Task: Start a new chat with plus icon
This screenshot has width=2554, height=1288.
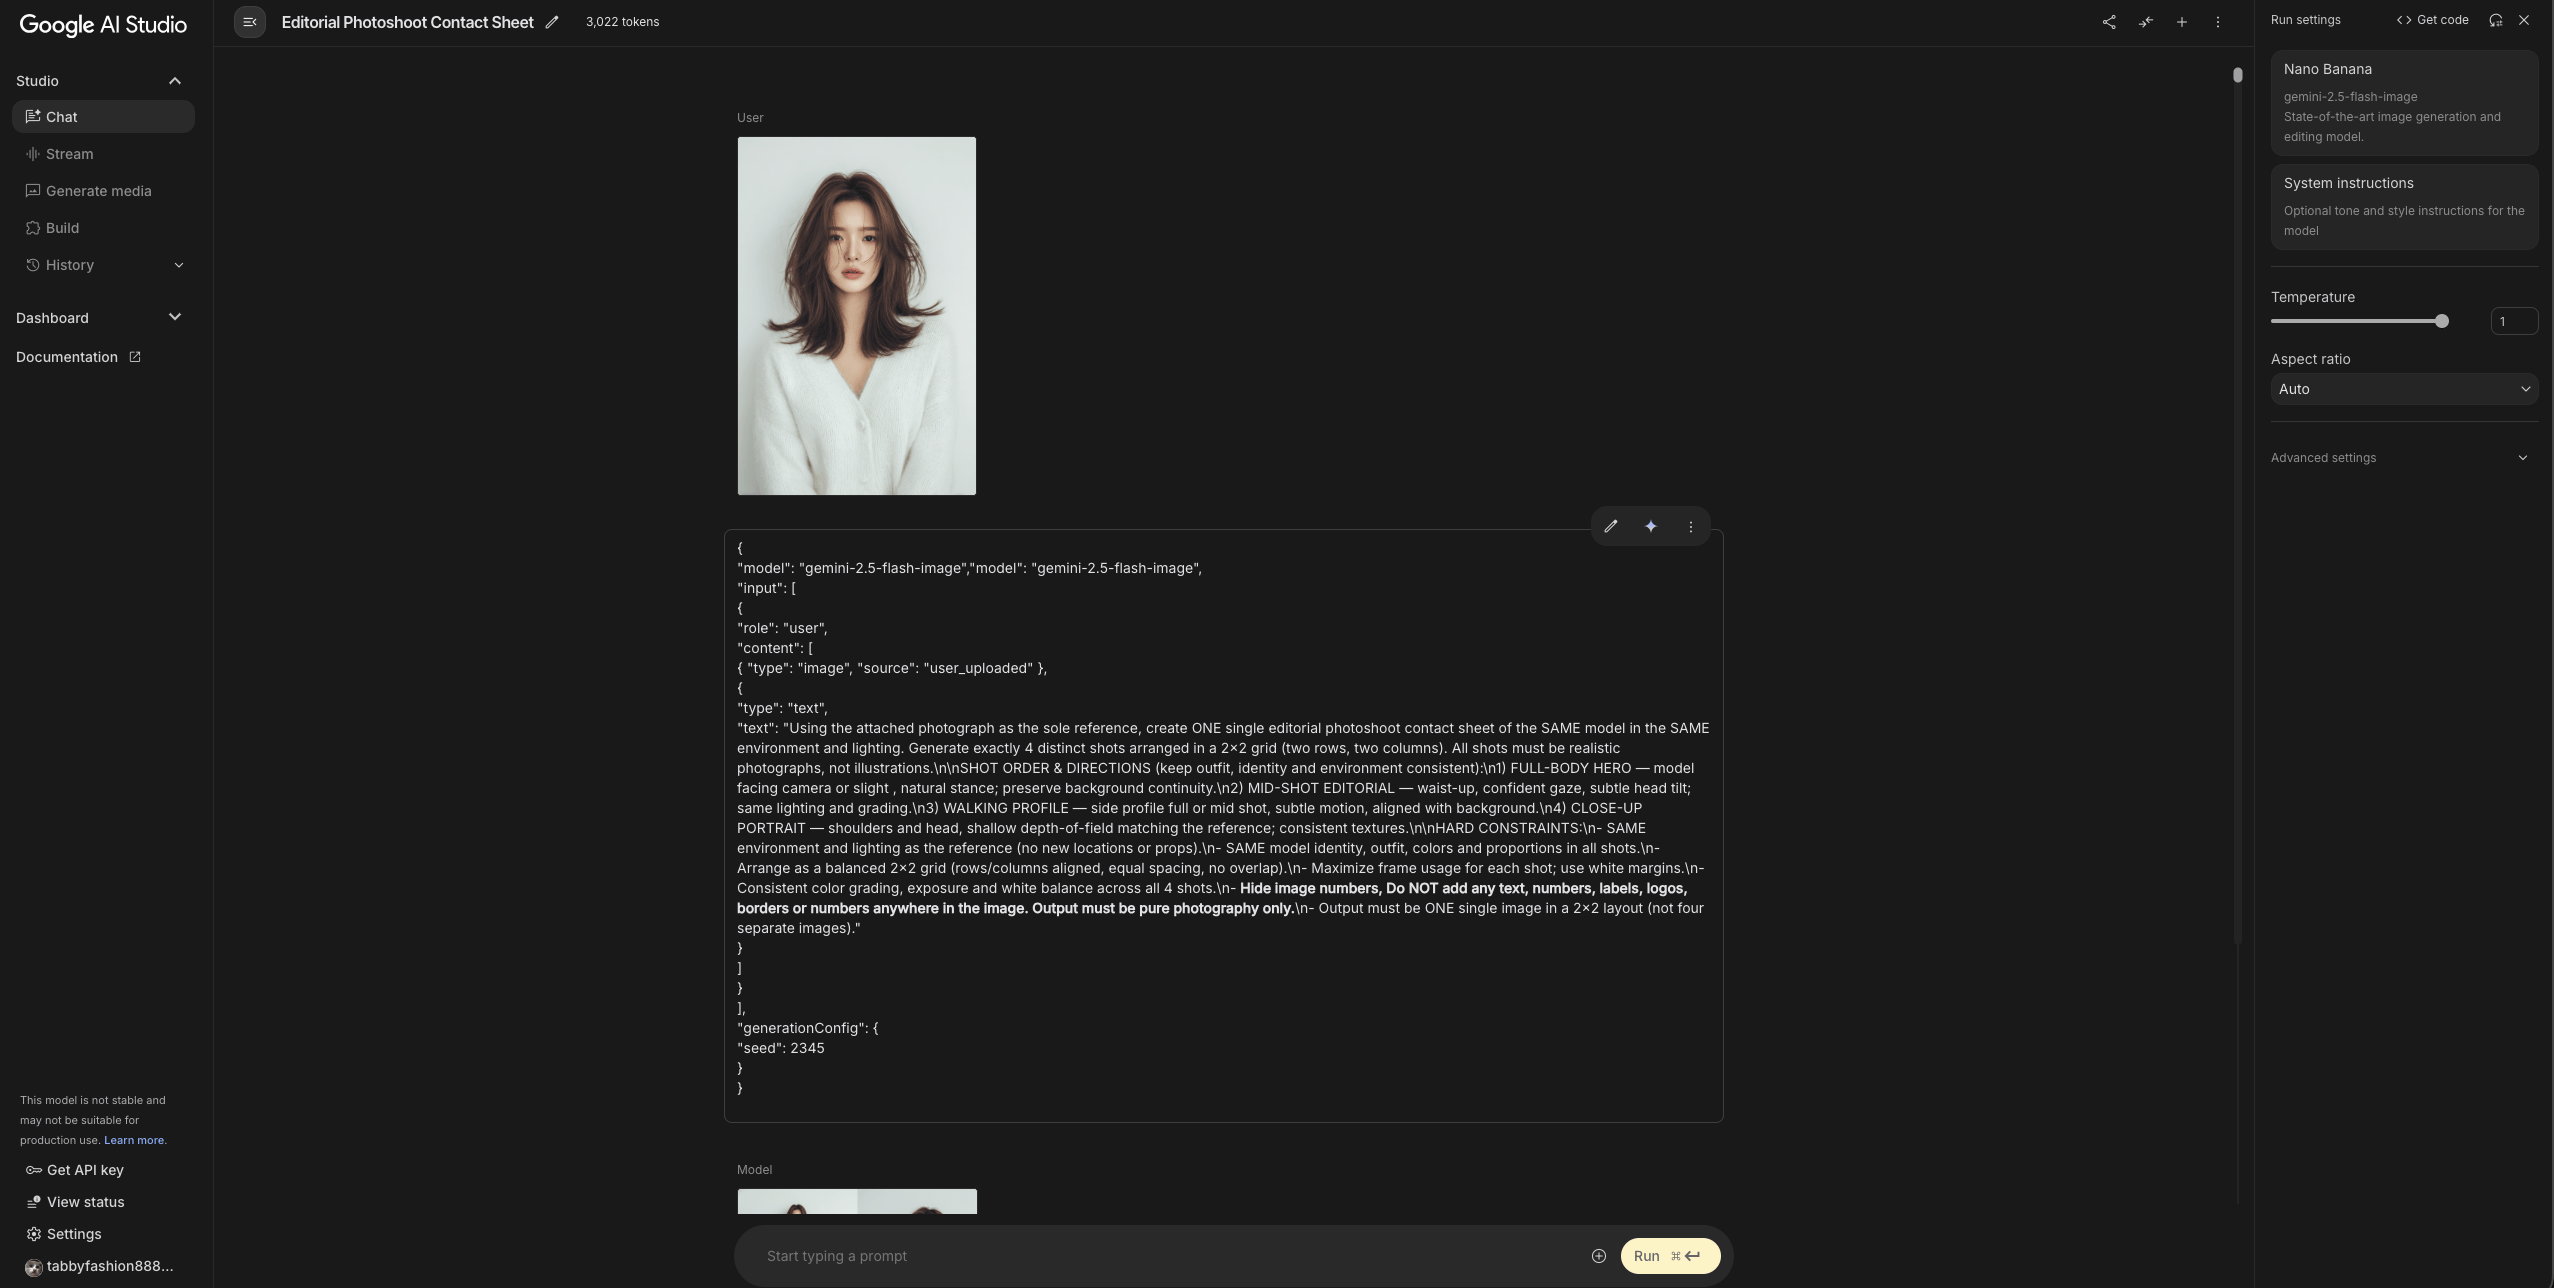Action: [x=2182, y=22]
